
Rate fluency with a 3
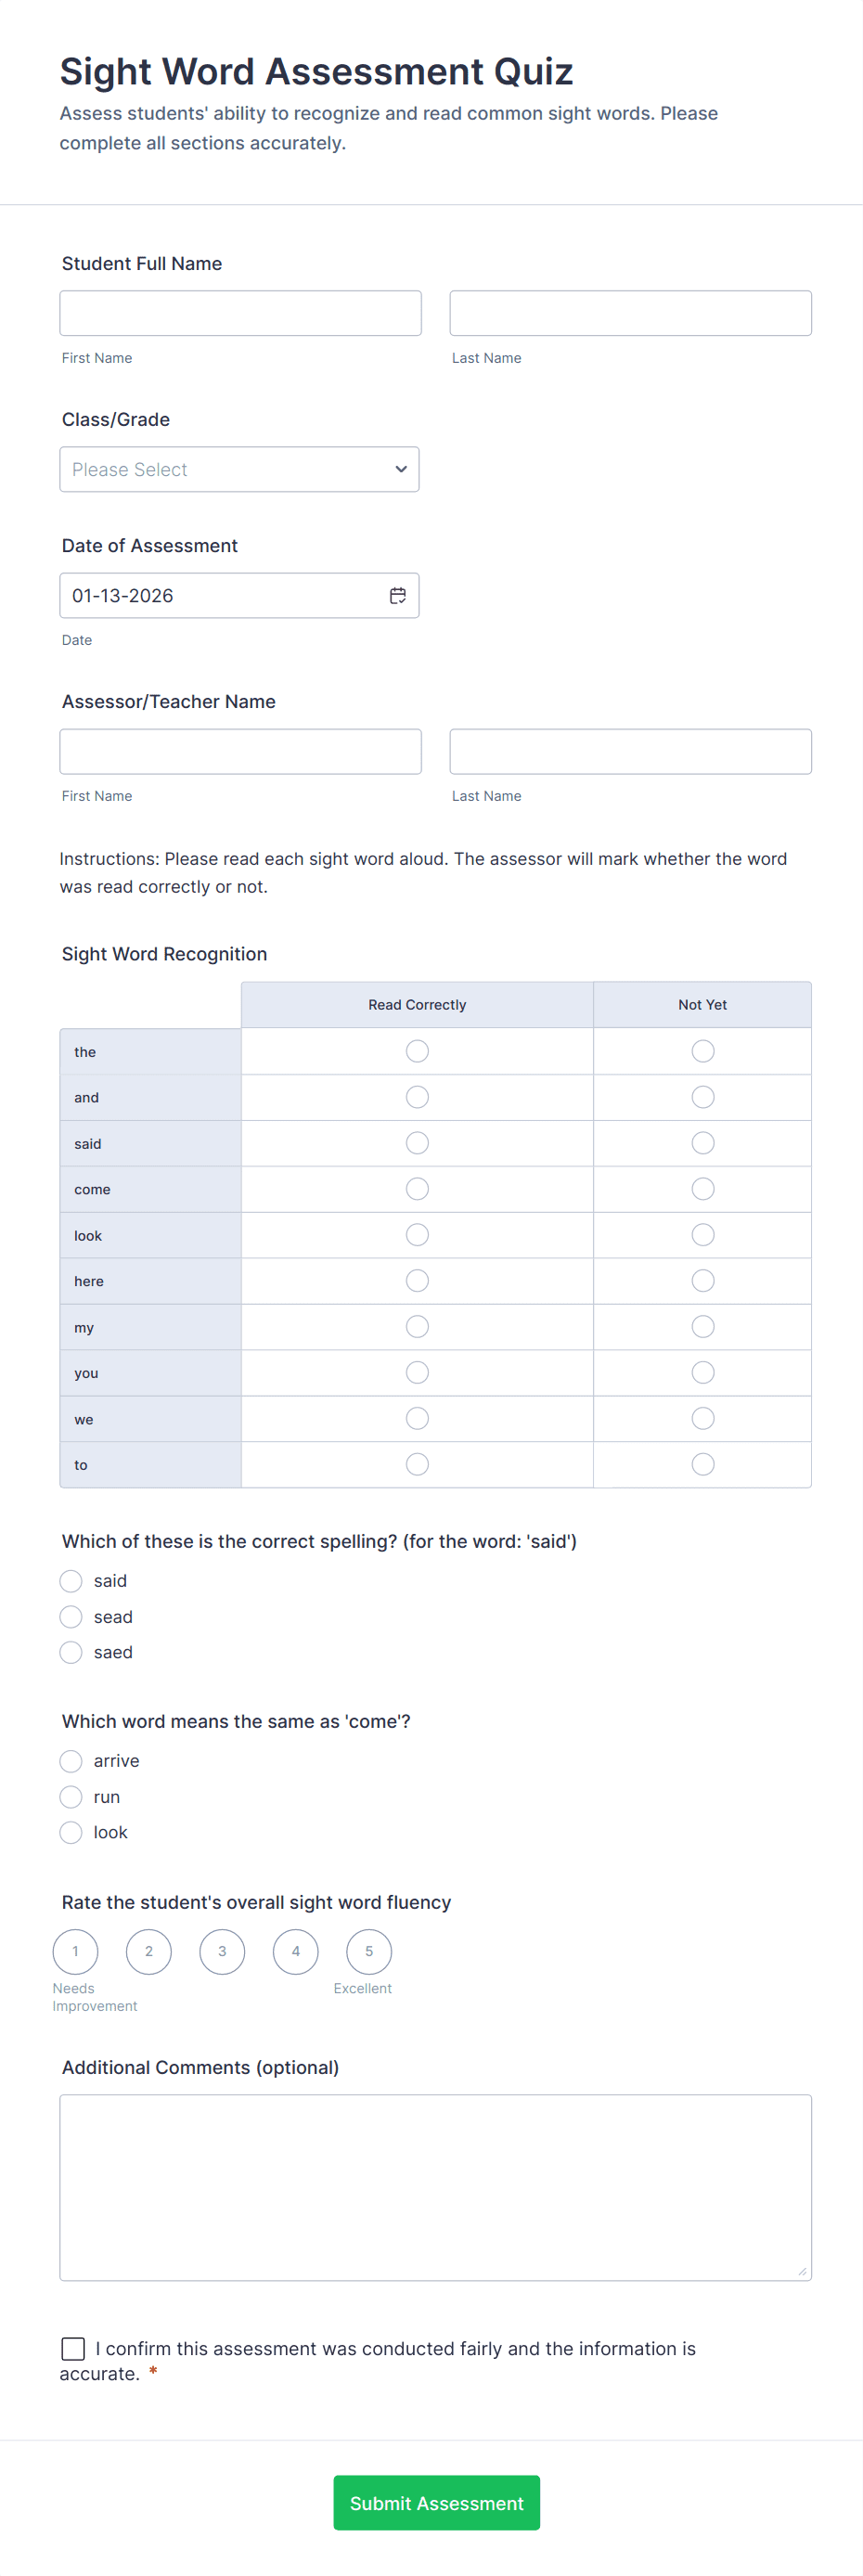(222, 1951)
